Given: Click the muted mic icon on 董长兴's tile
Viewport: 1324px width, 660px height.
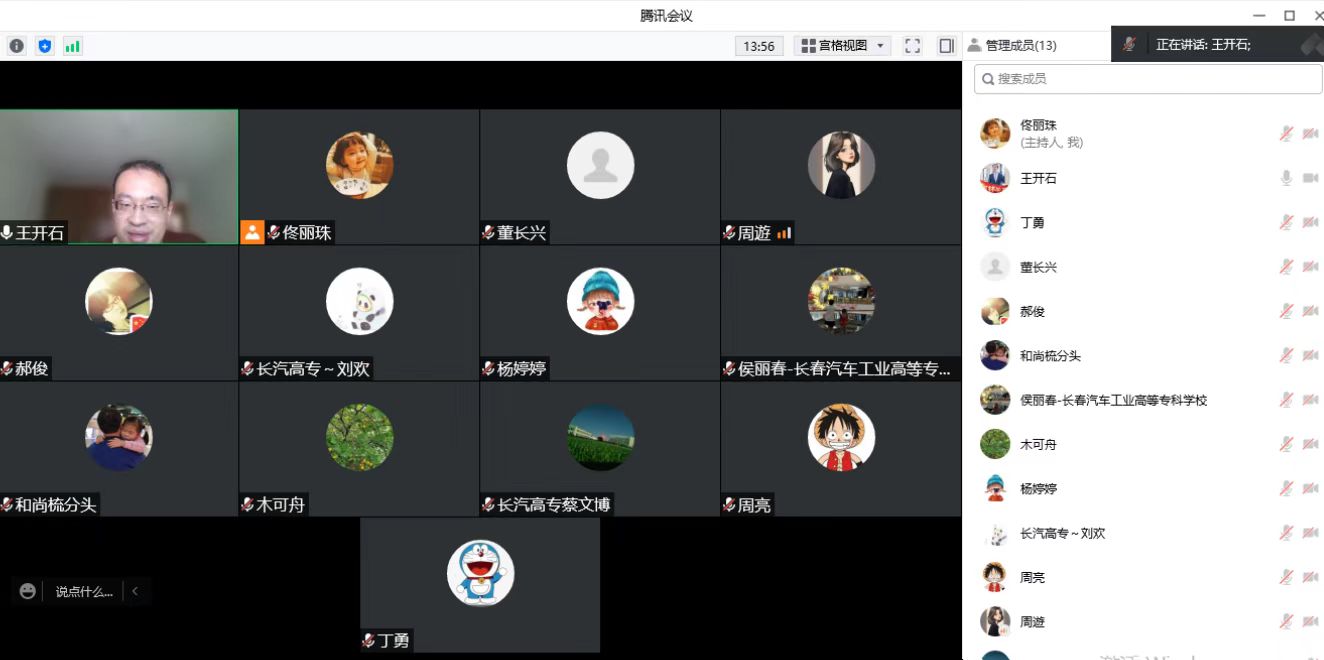Looking at the screenshot, I should 489,233.
